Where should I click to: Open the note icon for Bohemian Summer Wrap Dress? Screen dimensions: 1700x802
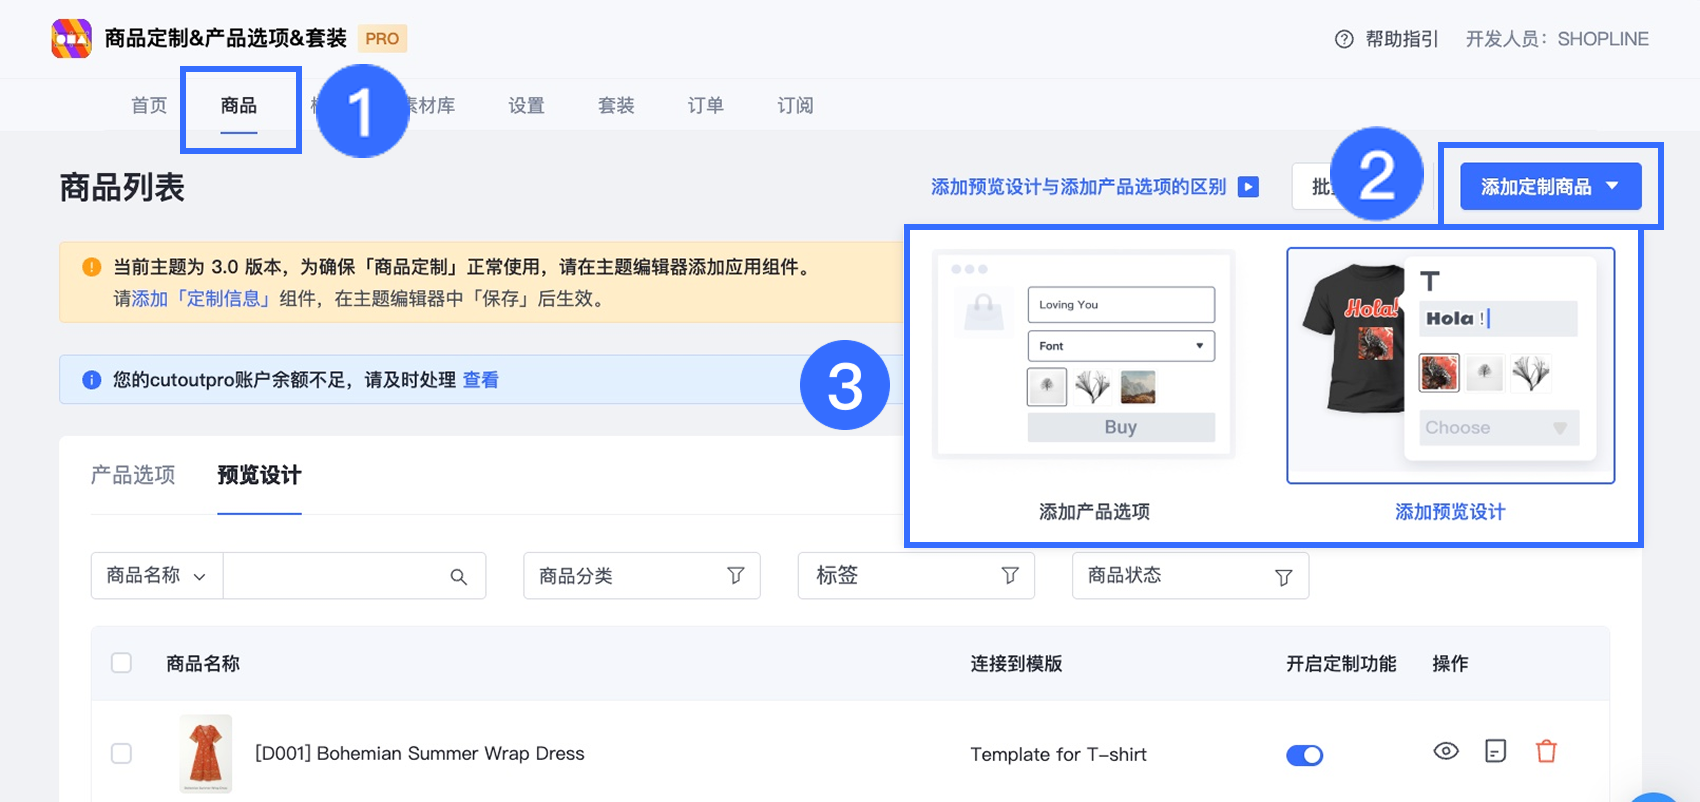[1496, 751]
